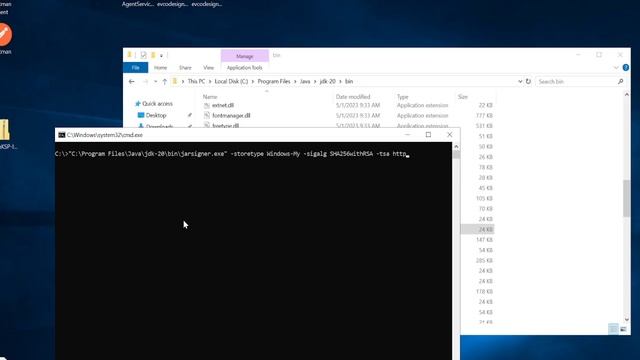Click the Explorer vertical scrollbar thumb
This screenshot has width=640, height=360.
point(627,198)
